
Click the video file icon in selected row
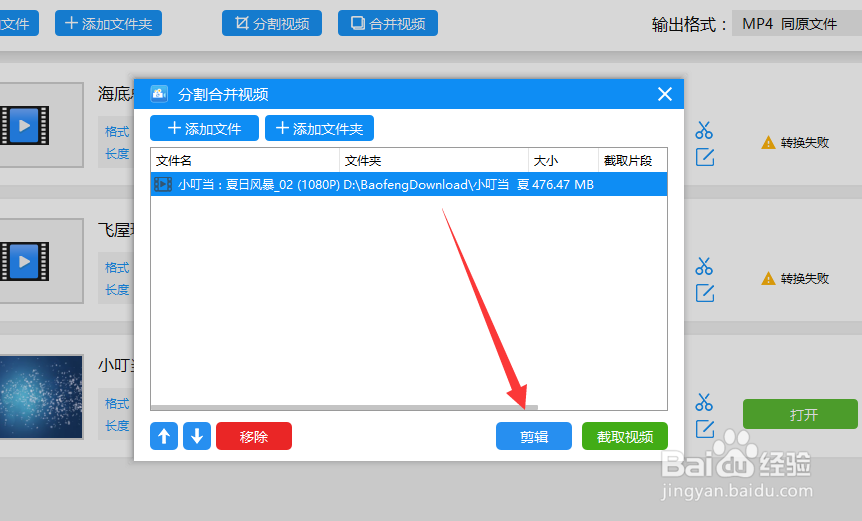(163, 185)
